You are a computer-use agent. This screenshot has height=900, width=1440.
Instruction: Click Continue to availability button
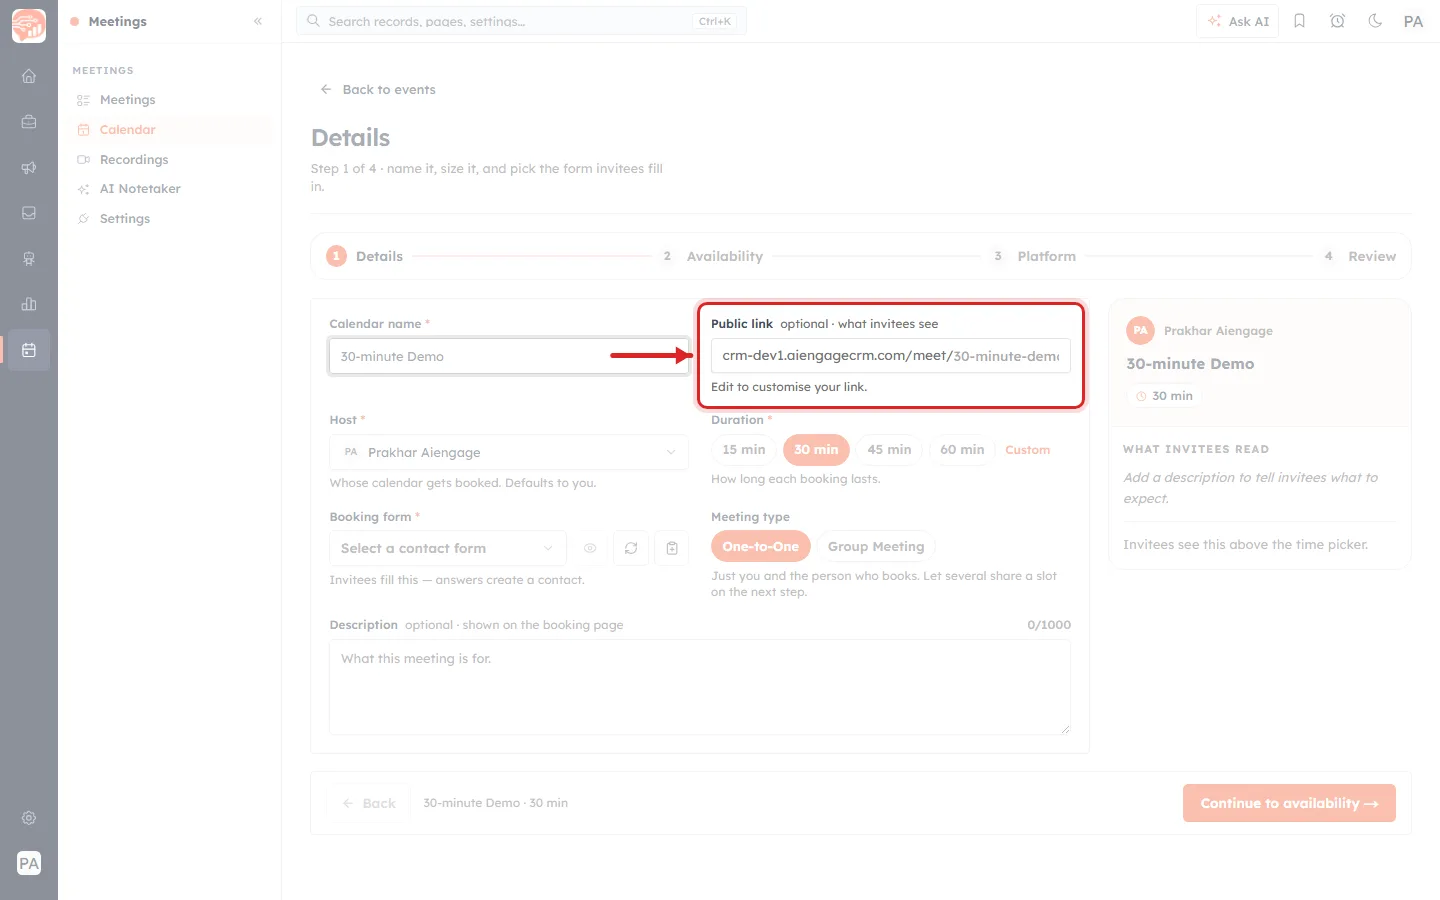1289,803
